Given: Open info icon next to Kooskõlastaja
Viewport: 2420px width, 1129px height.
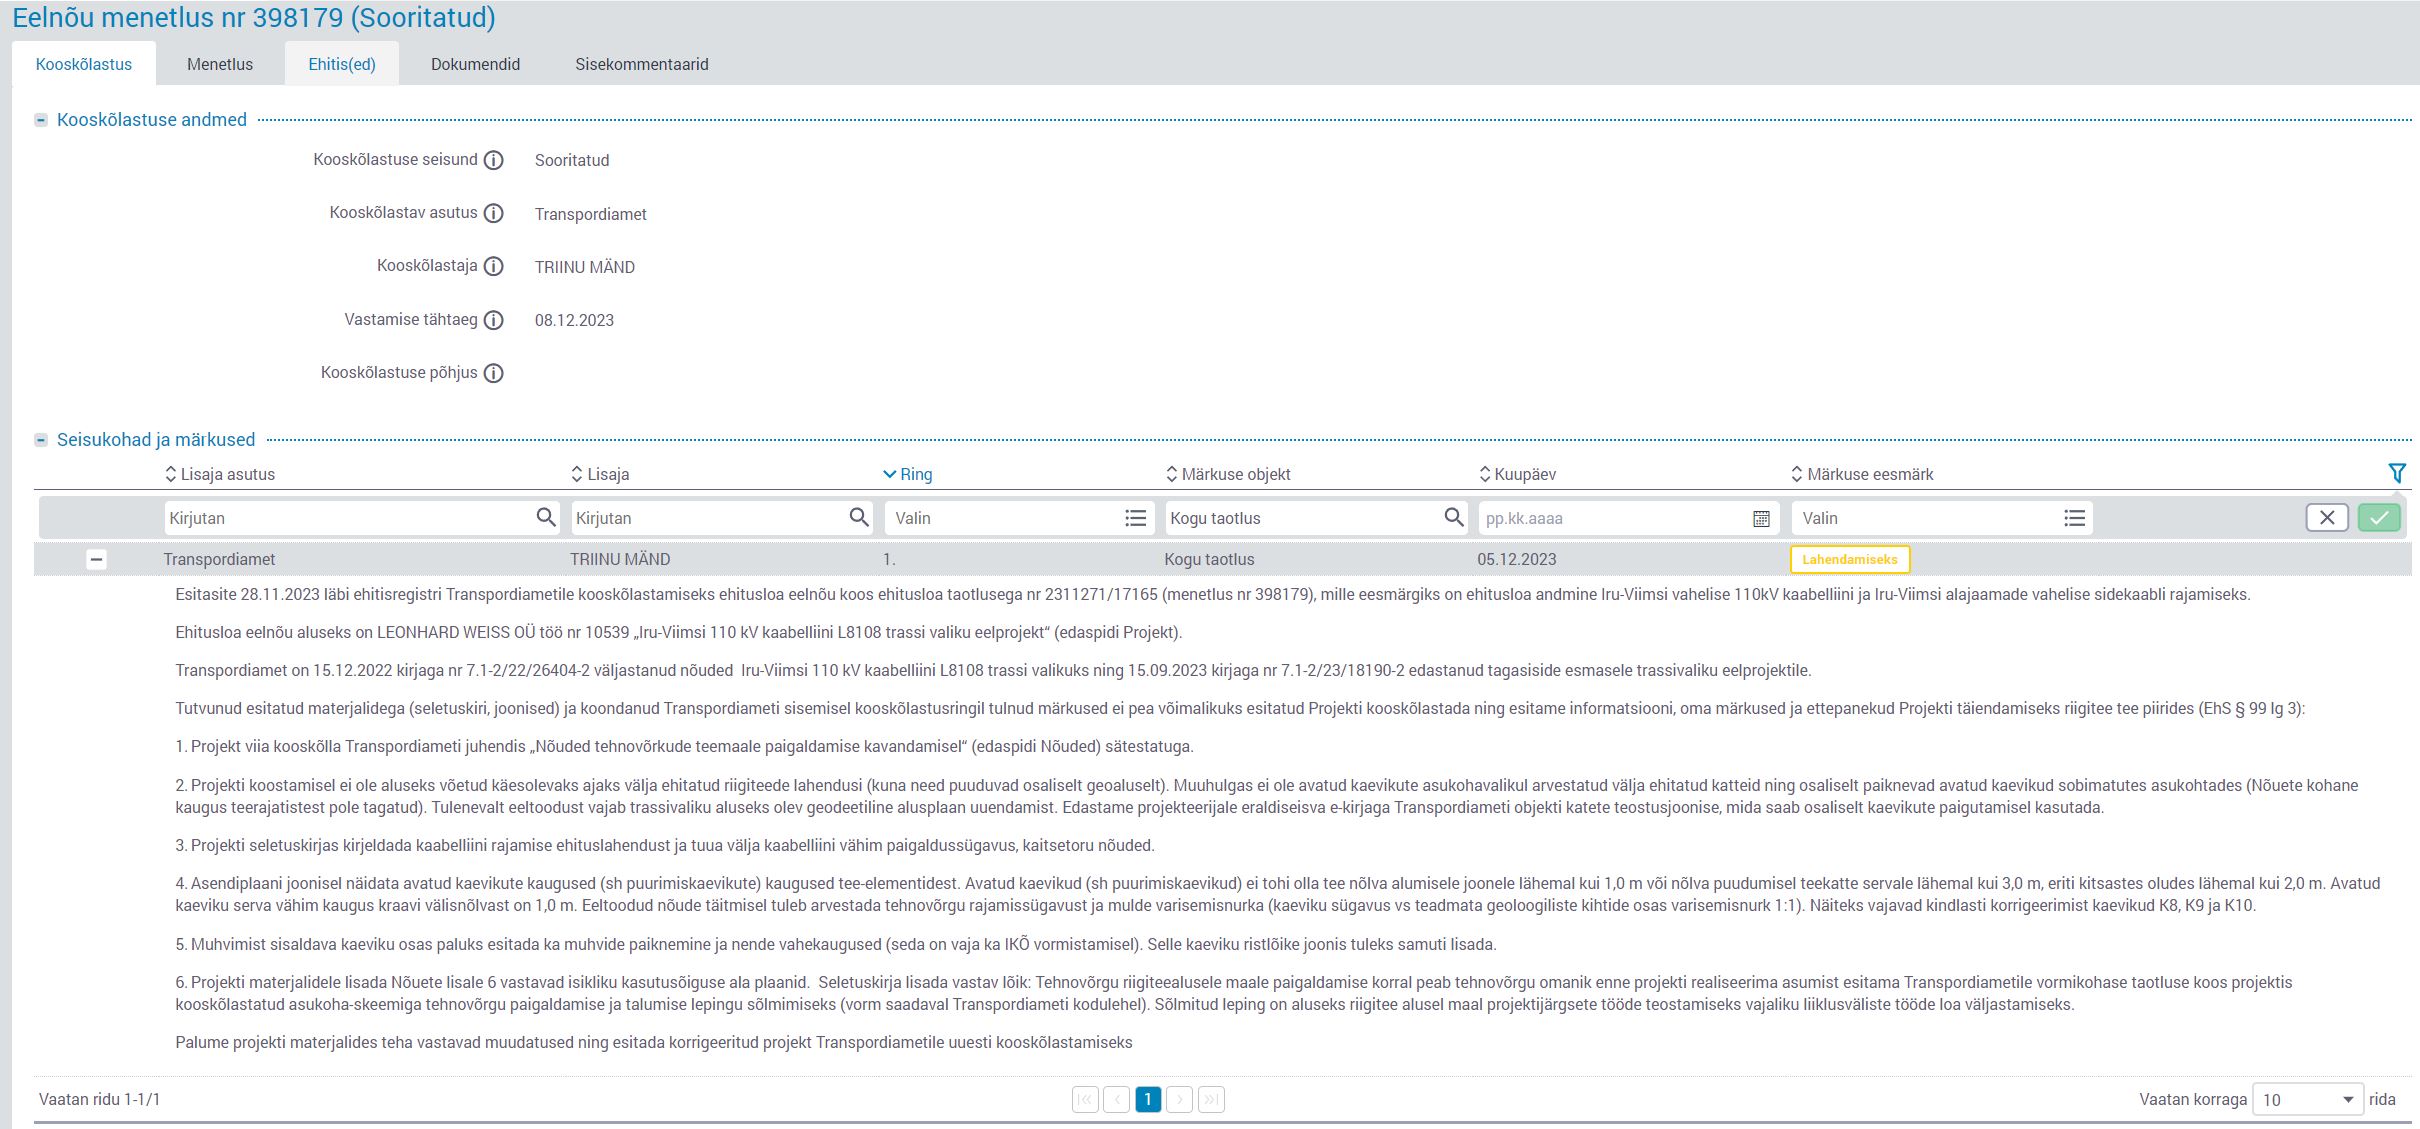Looking at the screenshot, I should coord(493,266).
